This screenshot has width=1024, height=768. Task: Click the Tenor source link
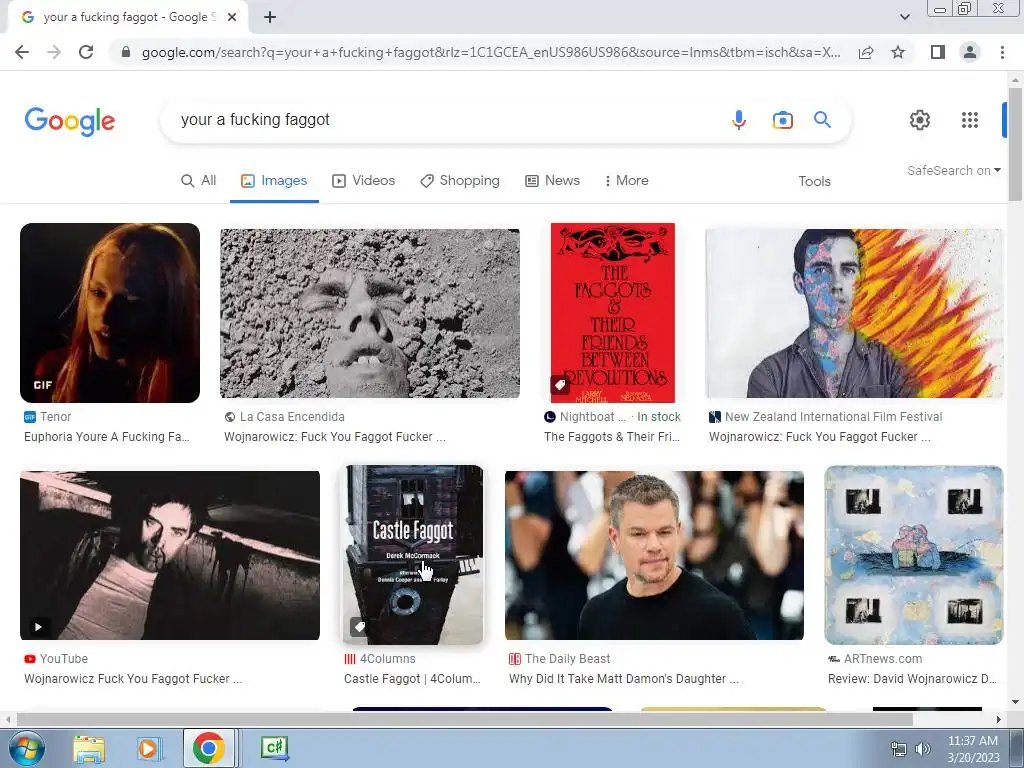coord(48,417)
